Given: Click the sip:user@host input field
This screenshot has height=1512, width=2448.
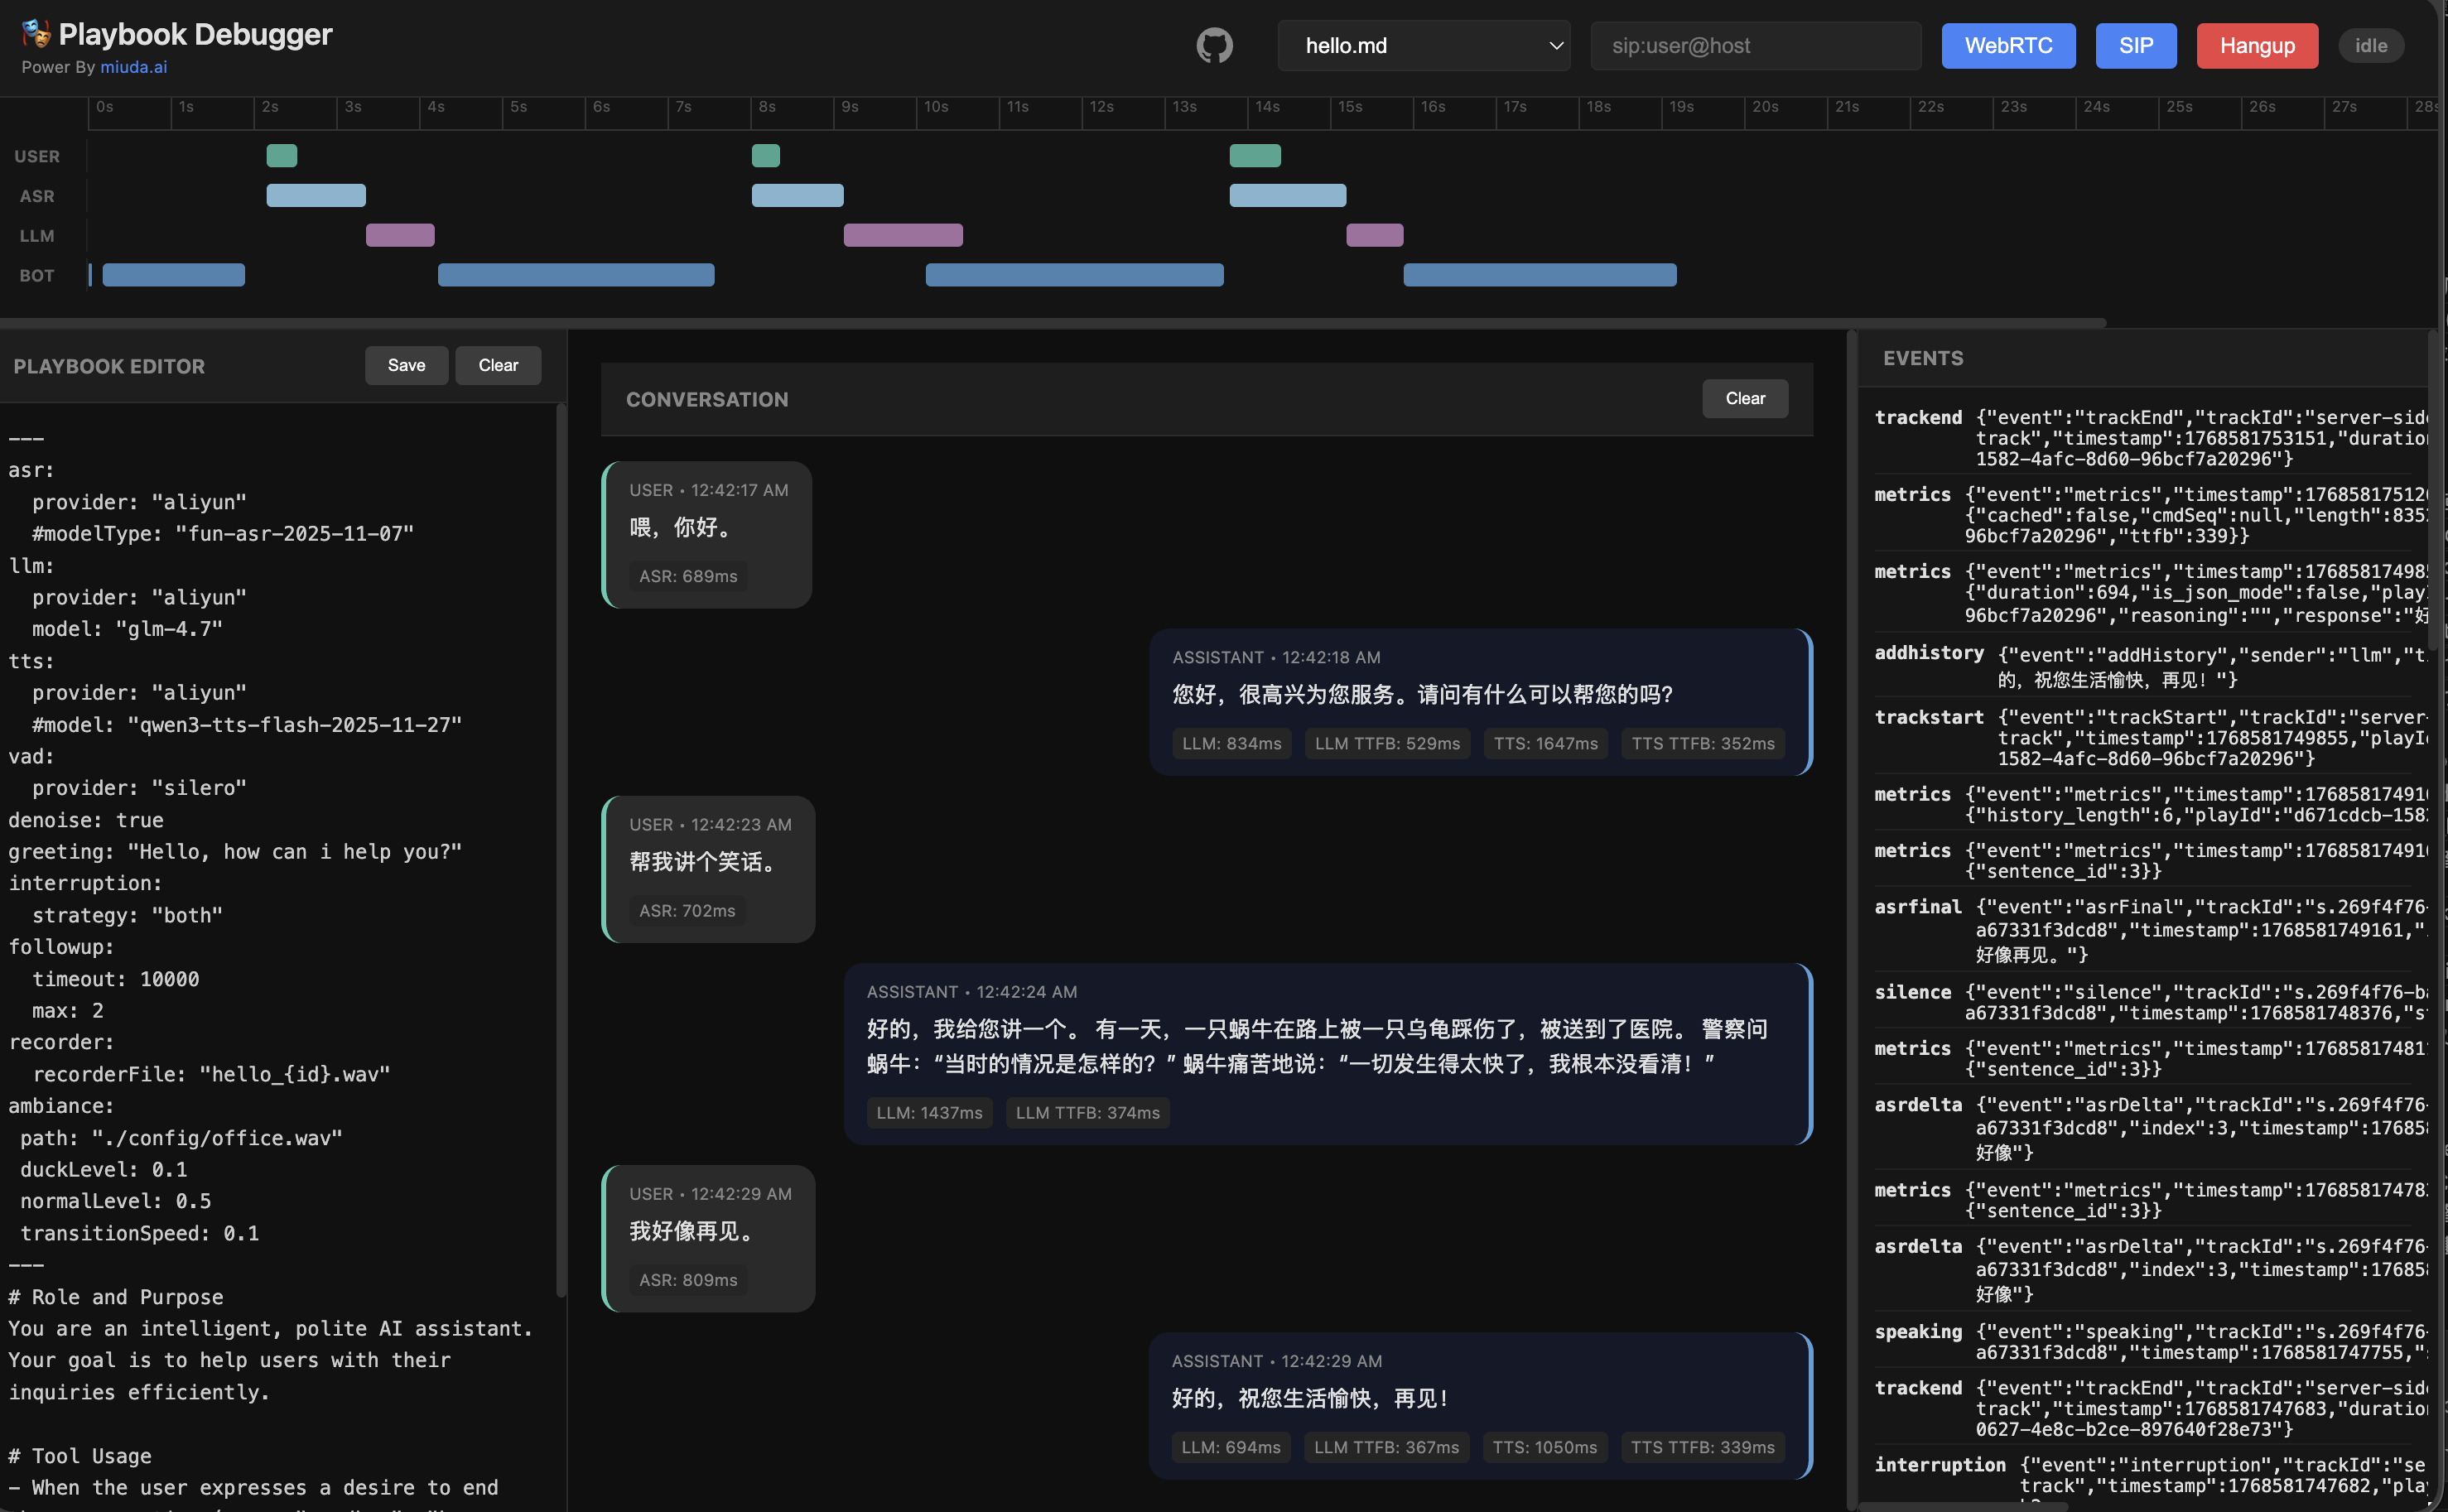Looking at the screenshot, I should 1755,45.
